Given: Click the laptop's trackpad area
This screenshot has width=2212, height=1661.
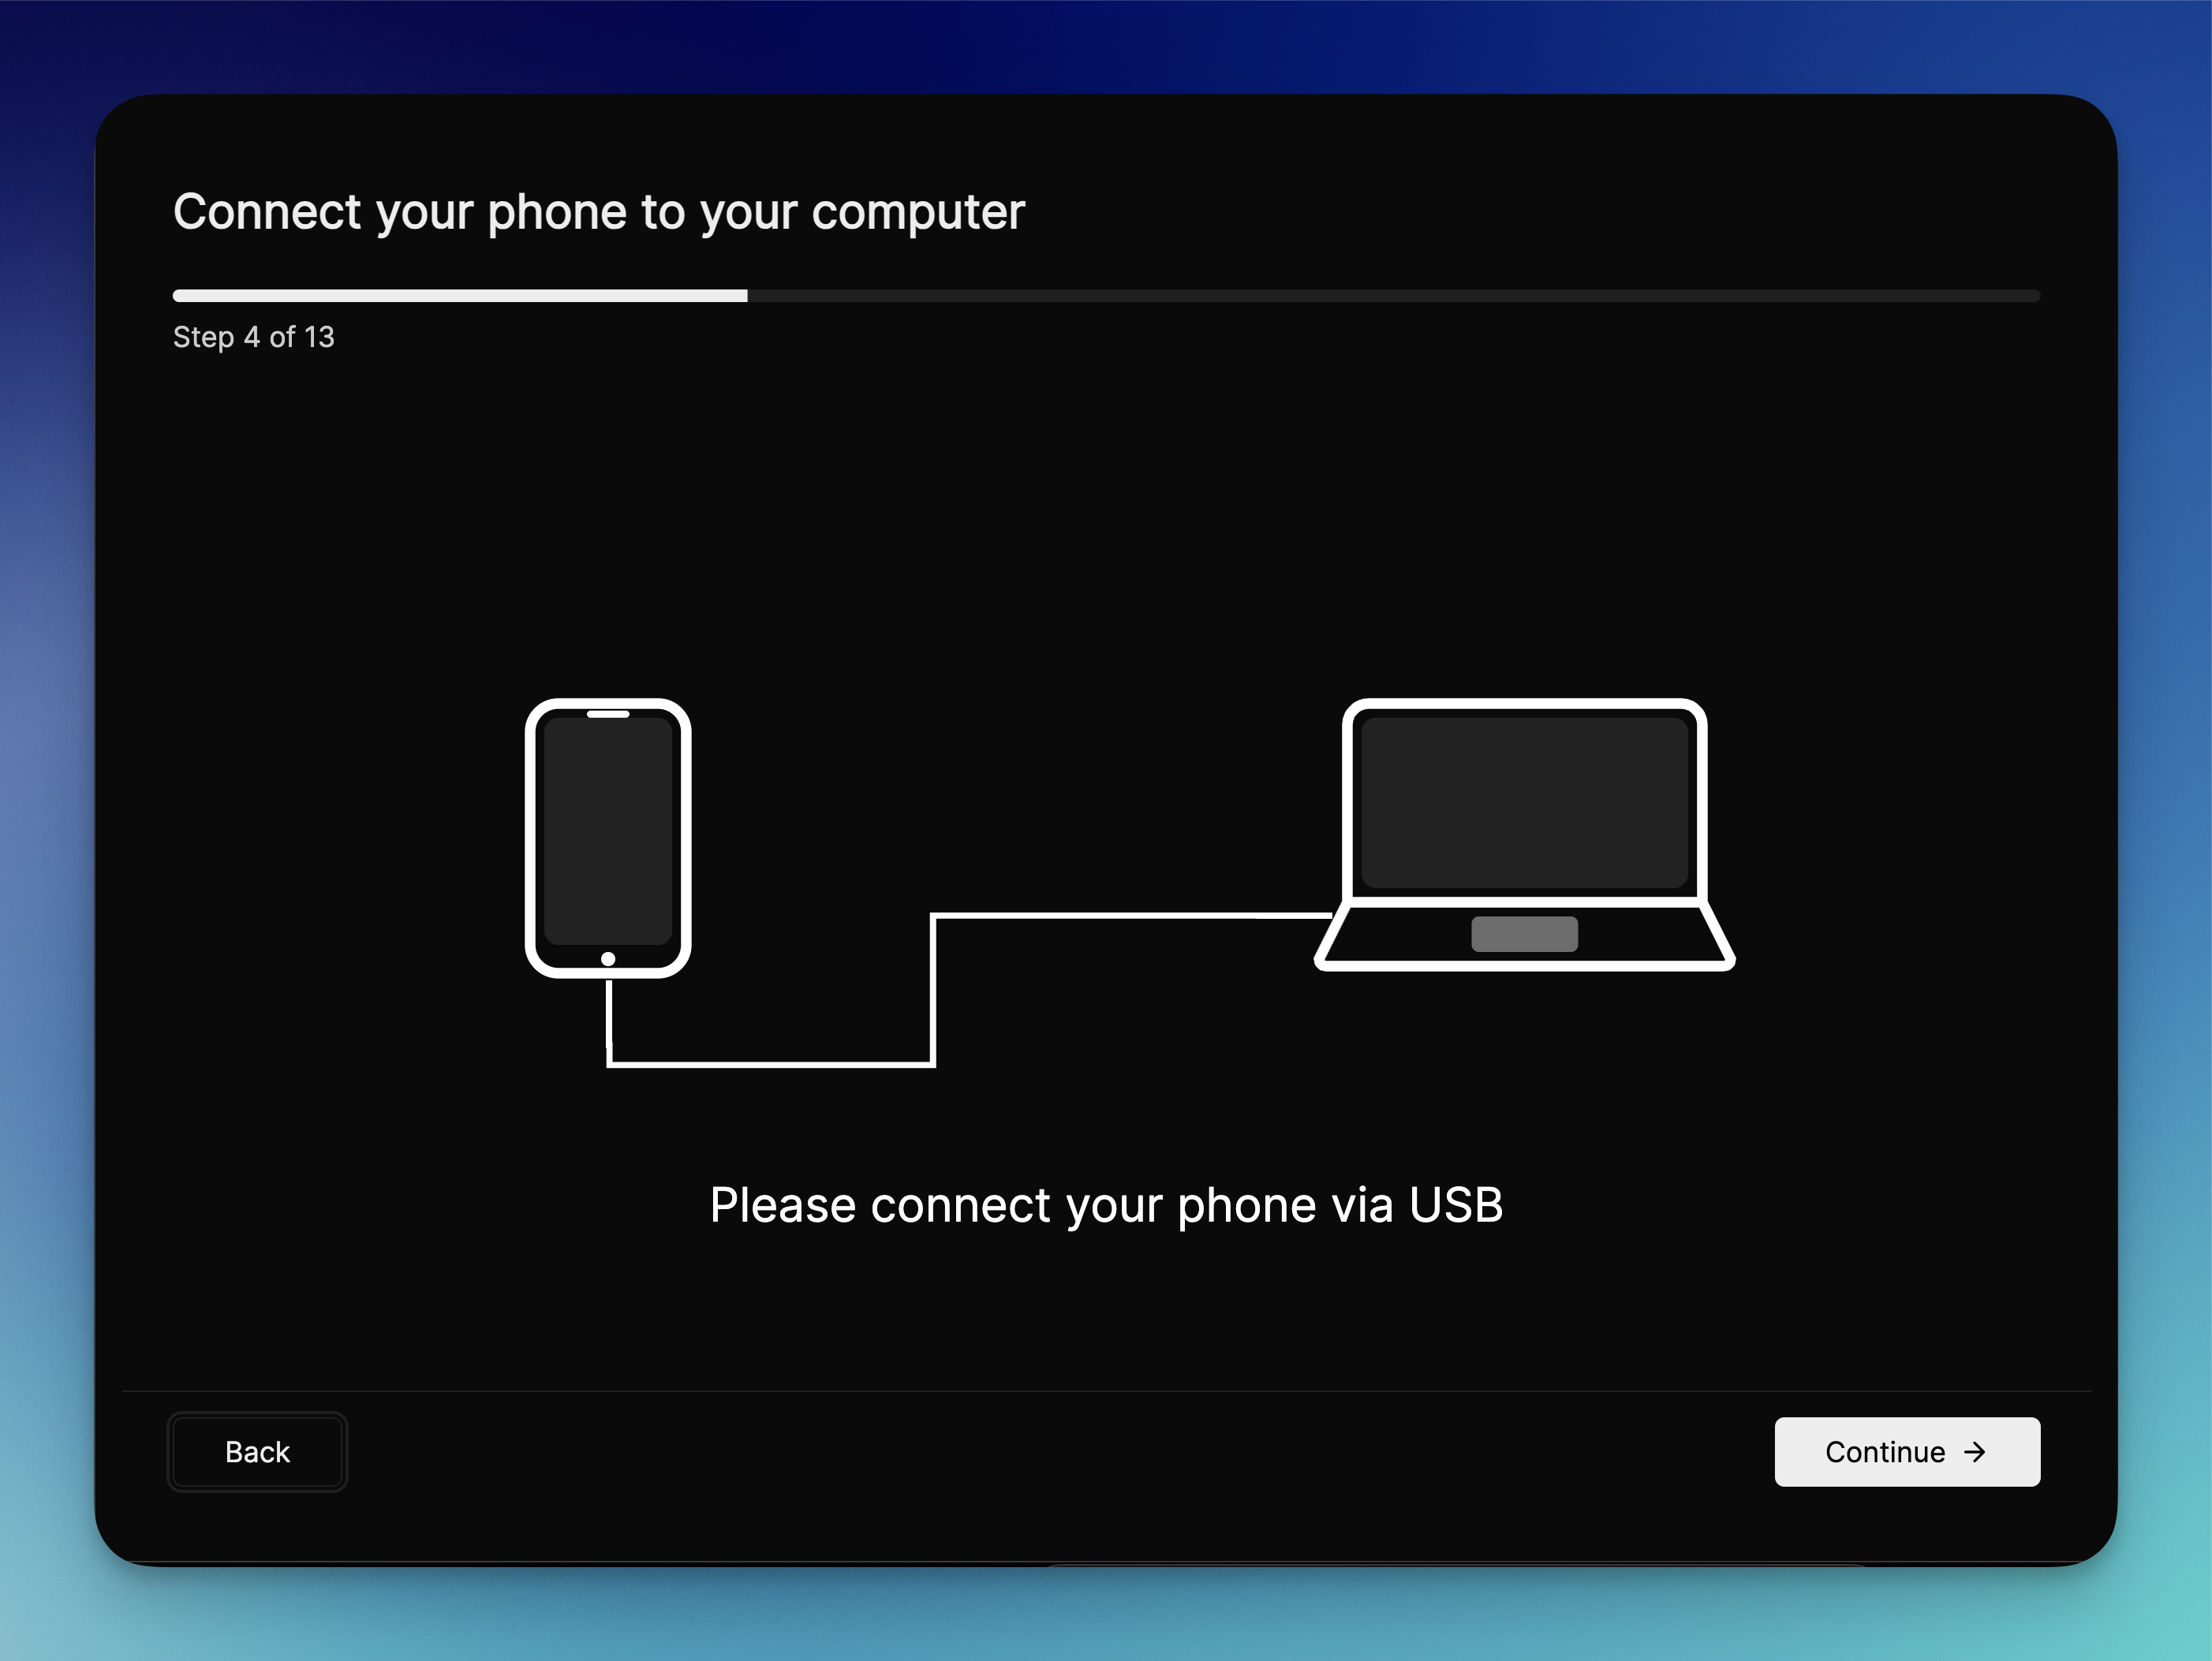Looking at the screenshot, I should 1523,932.
